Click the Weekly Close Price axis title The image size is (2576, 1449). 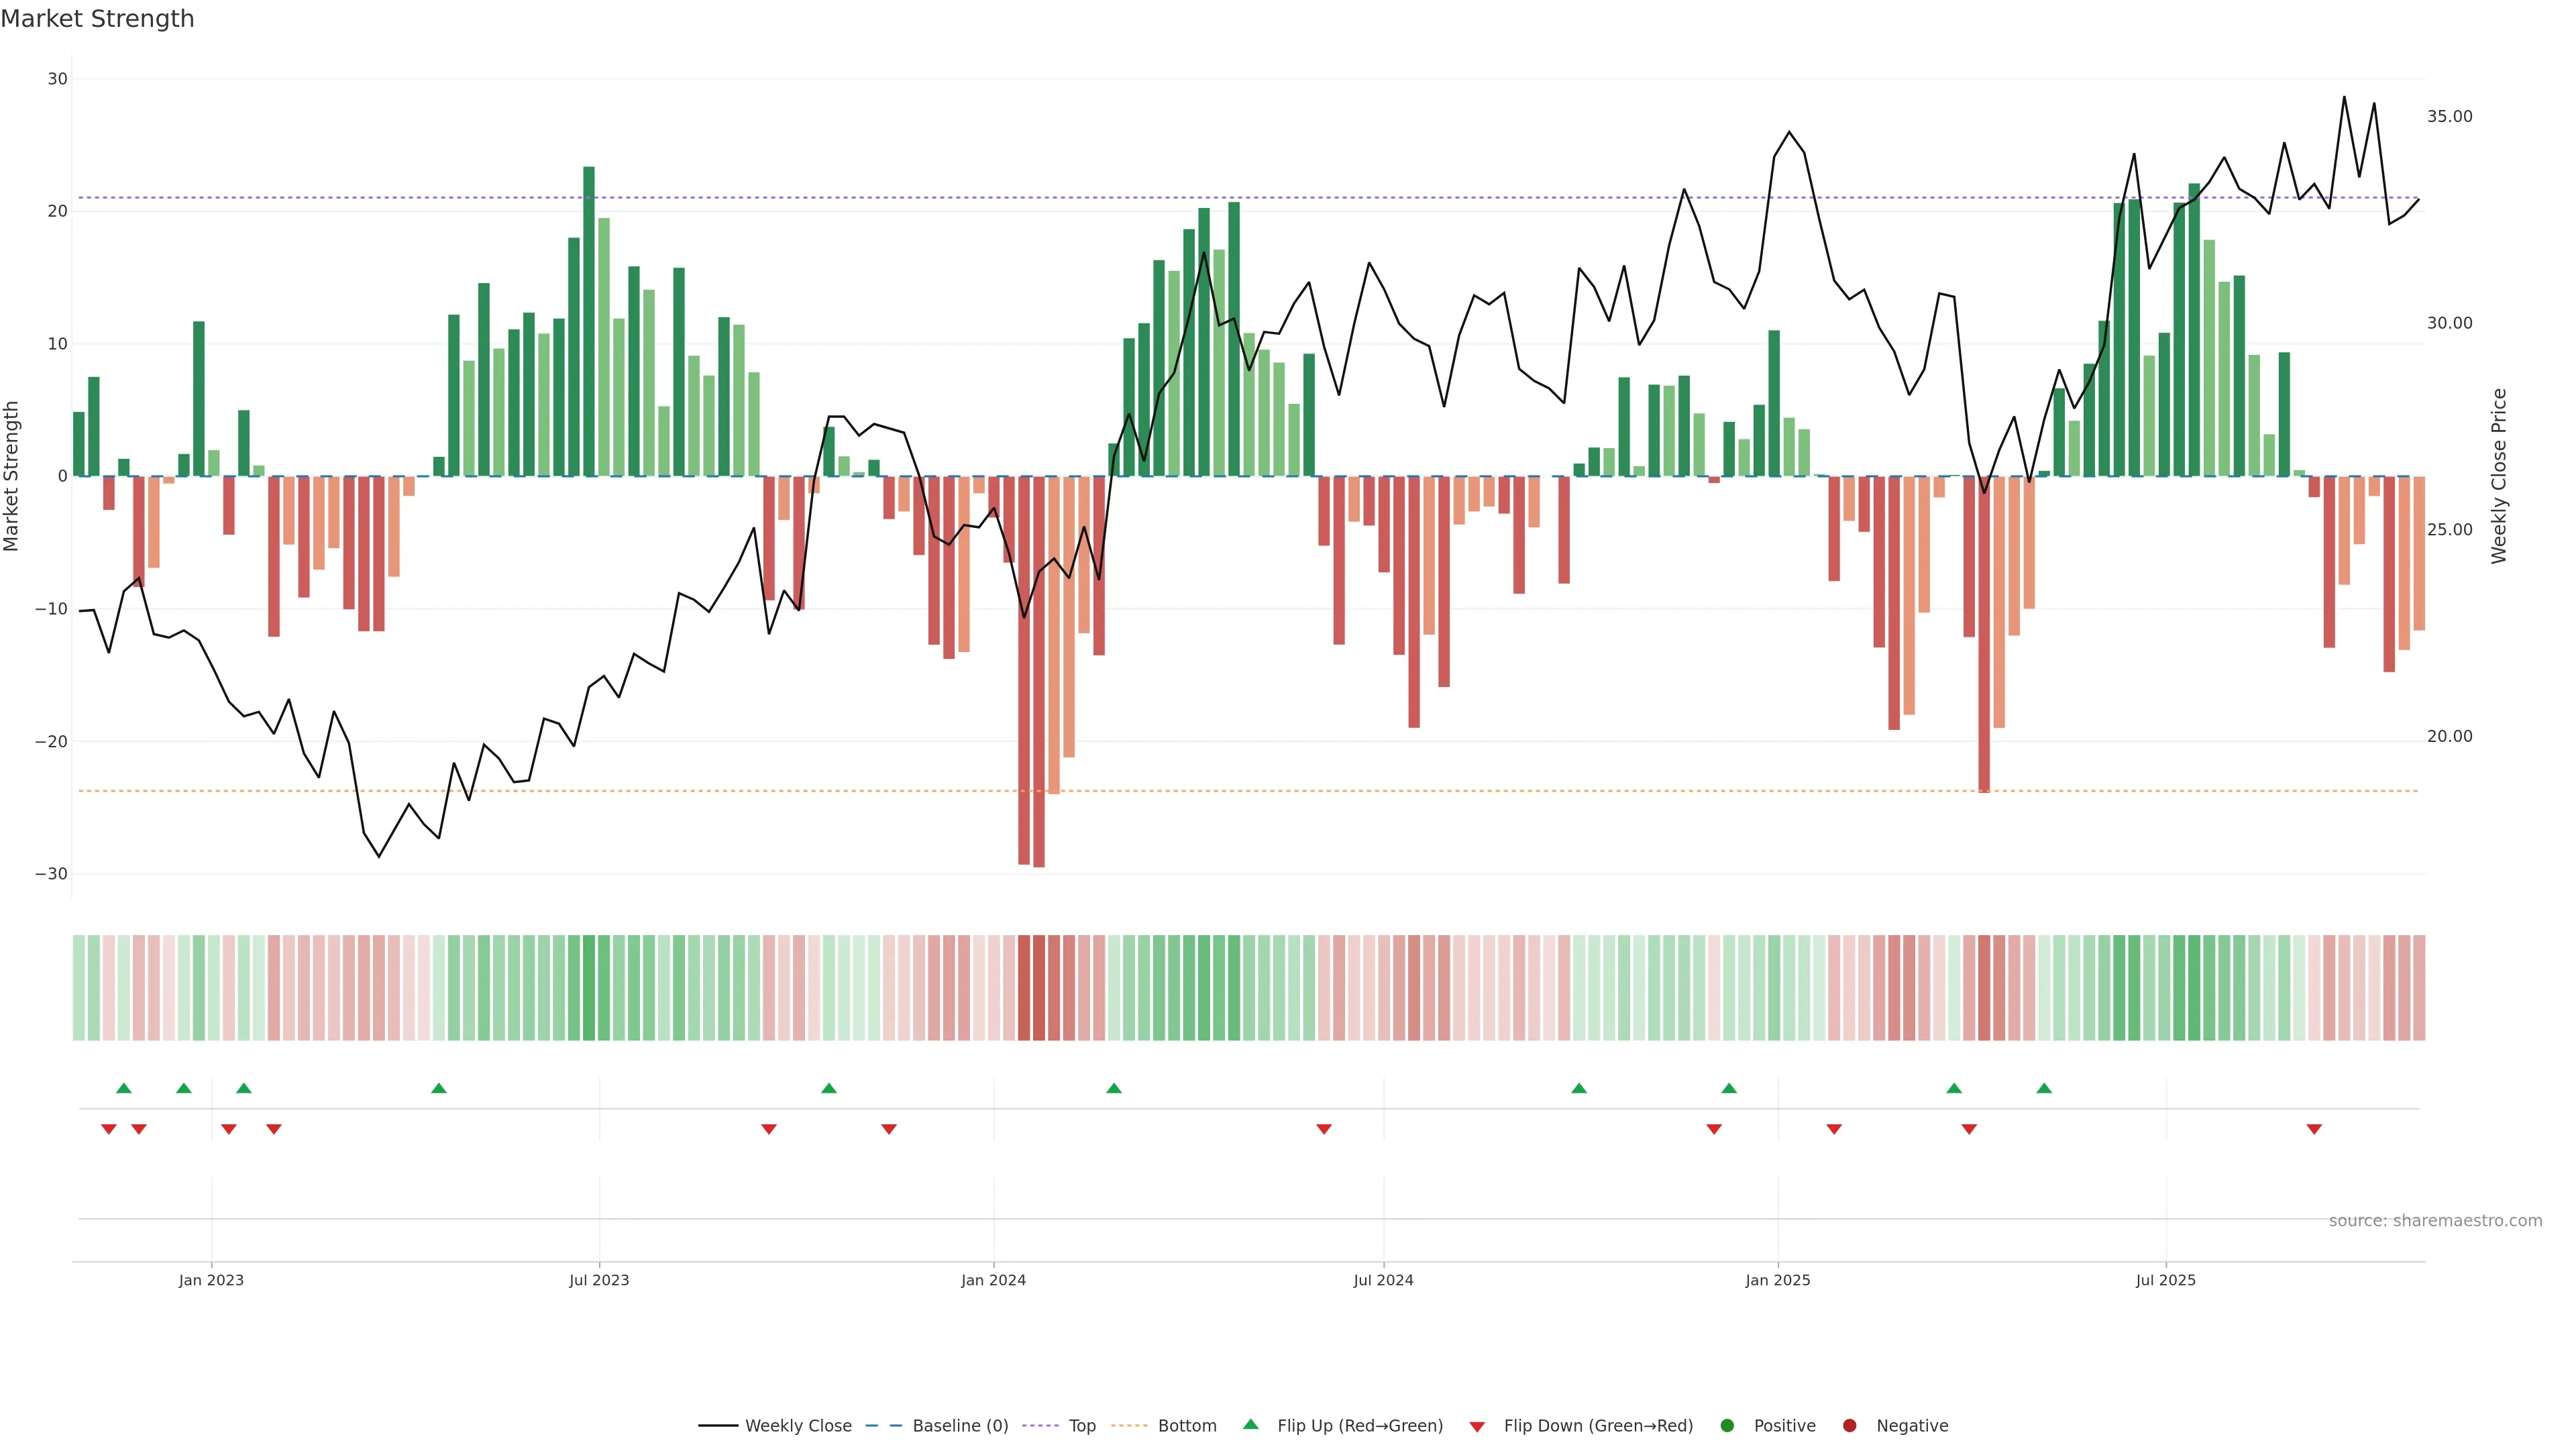point(2499,476)
